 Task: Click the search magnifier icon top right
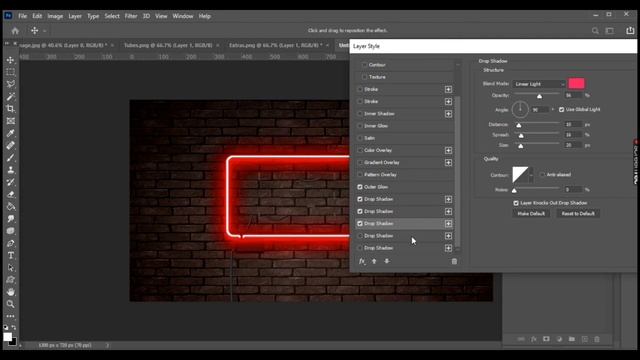pos(595,31)
